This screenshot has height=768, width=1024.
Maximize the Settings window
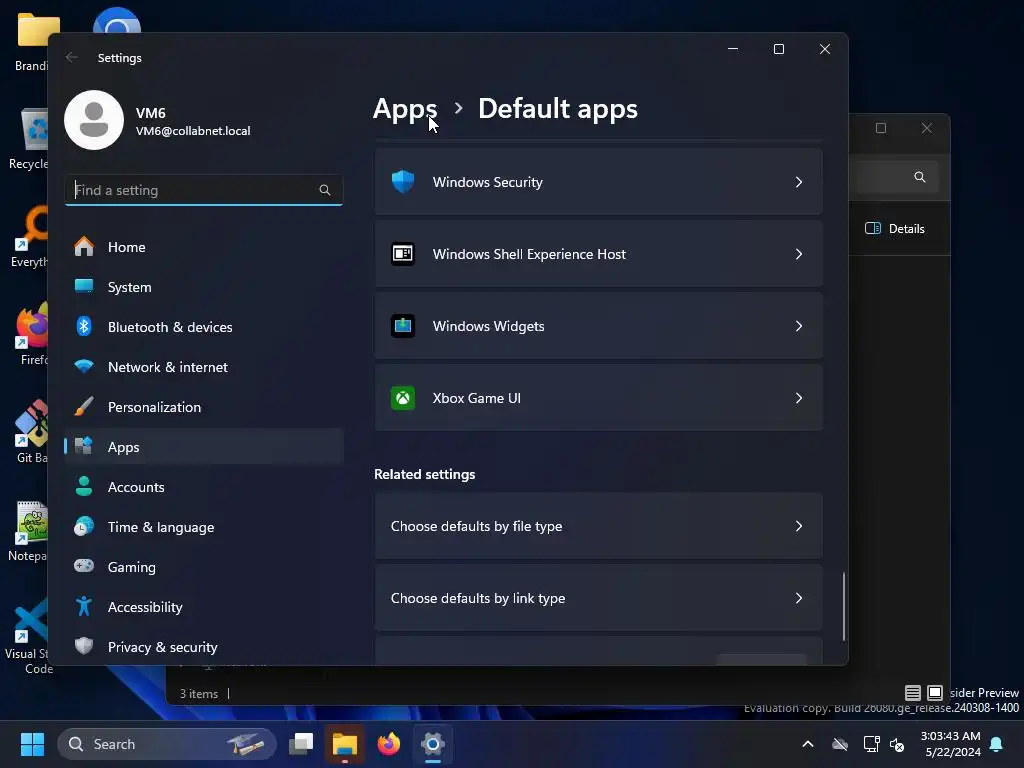pos(778,49)
